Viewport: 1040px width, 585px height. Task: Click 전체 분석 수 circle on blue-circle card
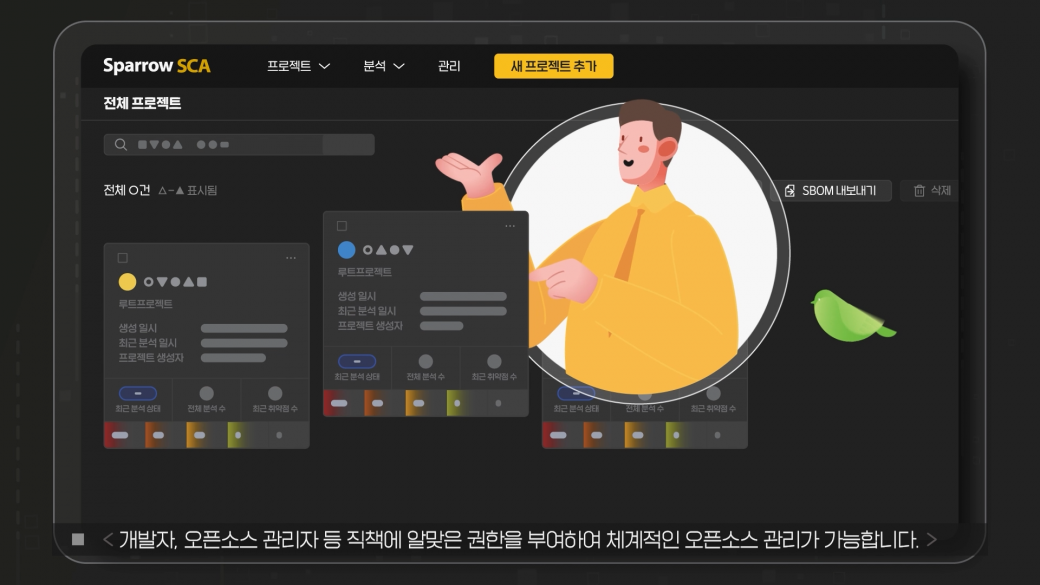point(426,361)
